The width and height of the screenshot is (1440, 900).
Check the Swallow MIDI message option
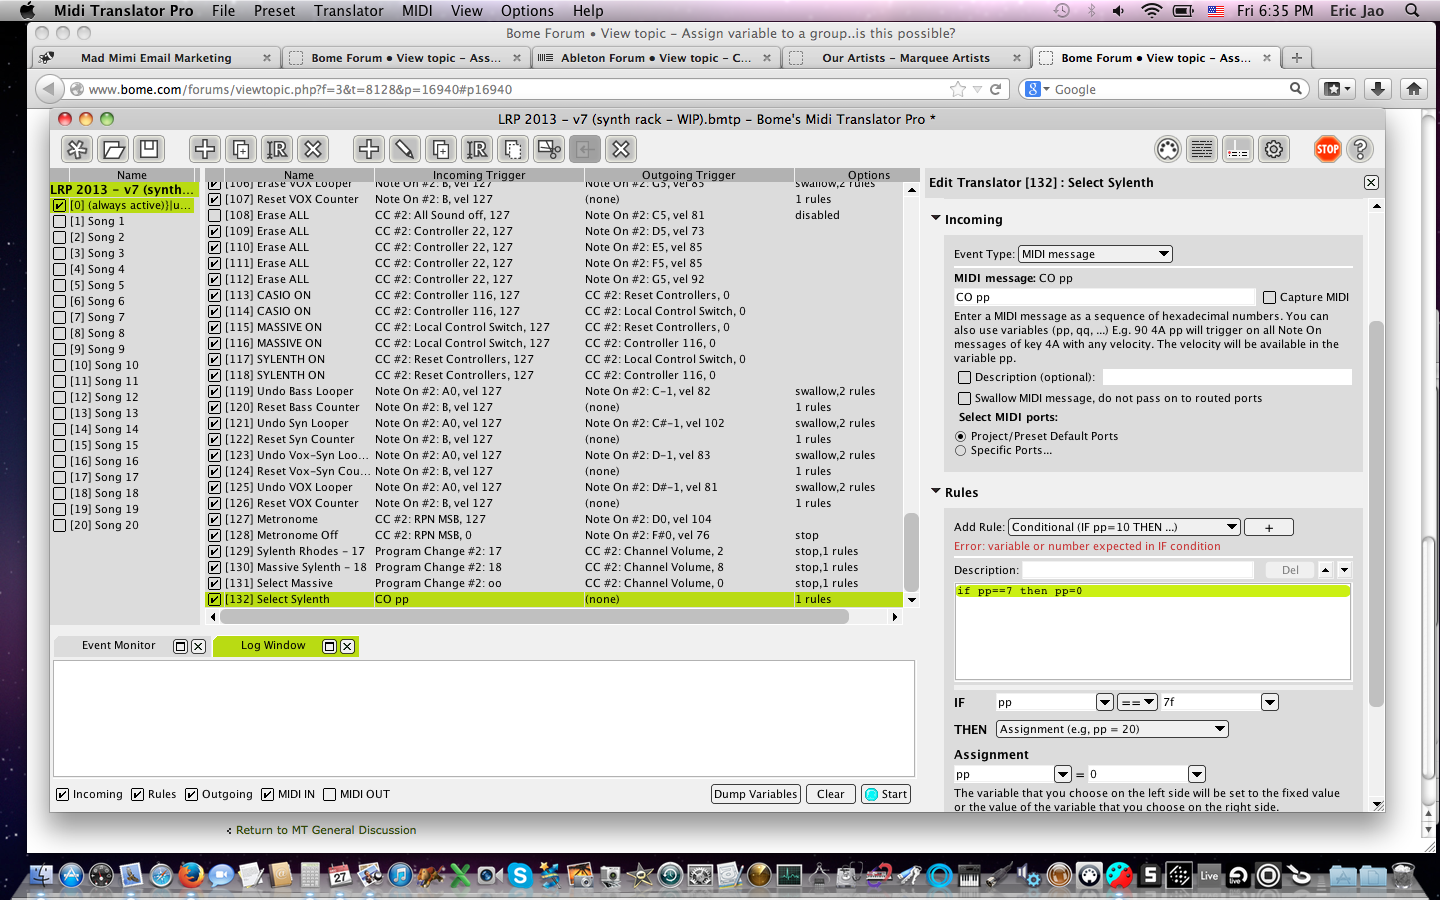965,398
